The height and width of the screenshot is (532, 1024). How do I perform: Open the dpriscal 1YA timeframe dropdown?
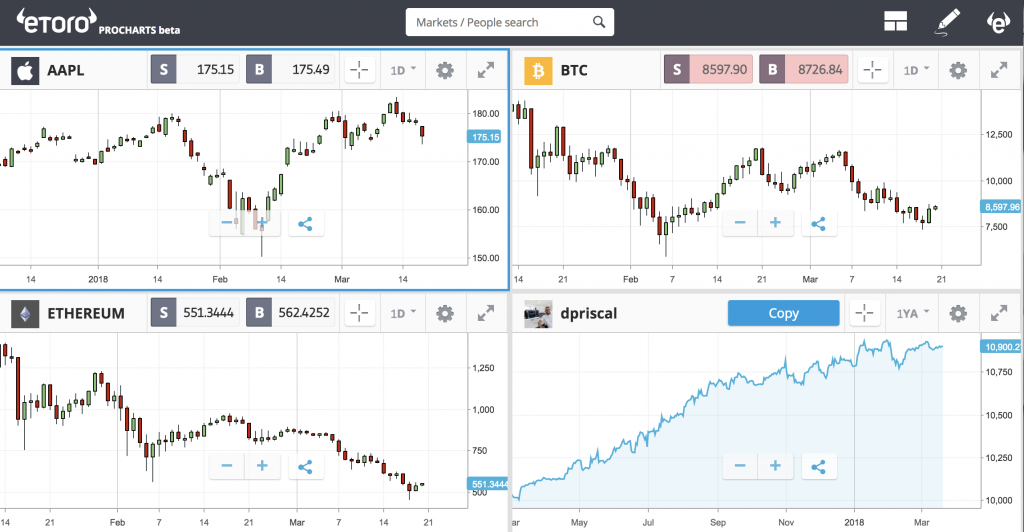[x=912, y=313]
